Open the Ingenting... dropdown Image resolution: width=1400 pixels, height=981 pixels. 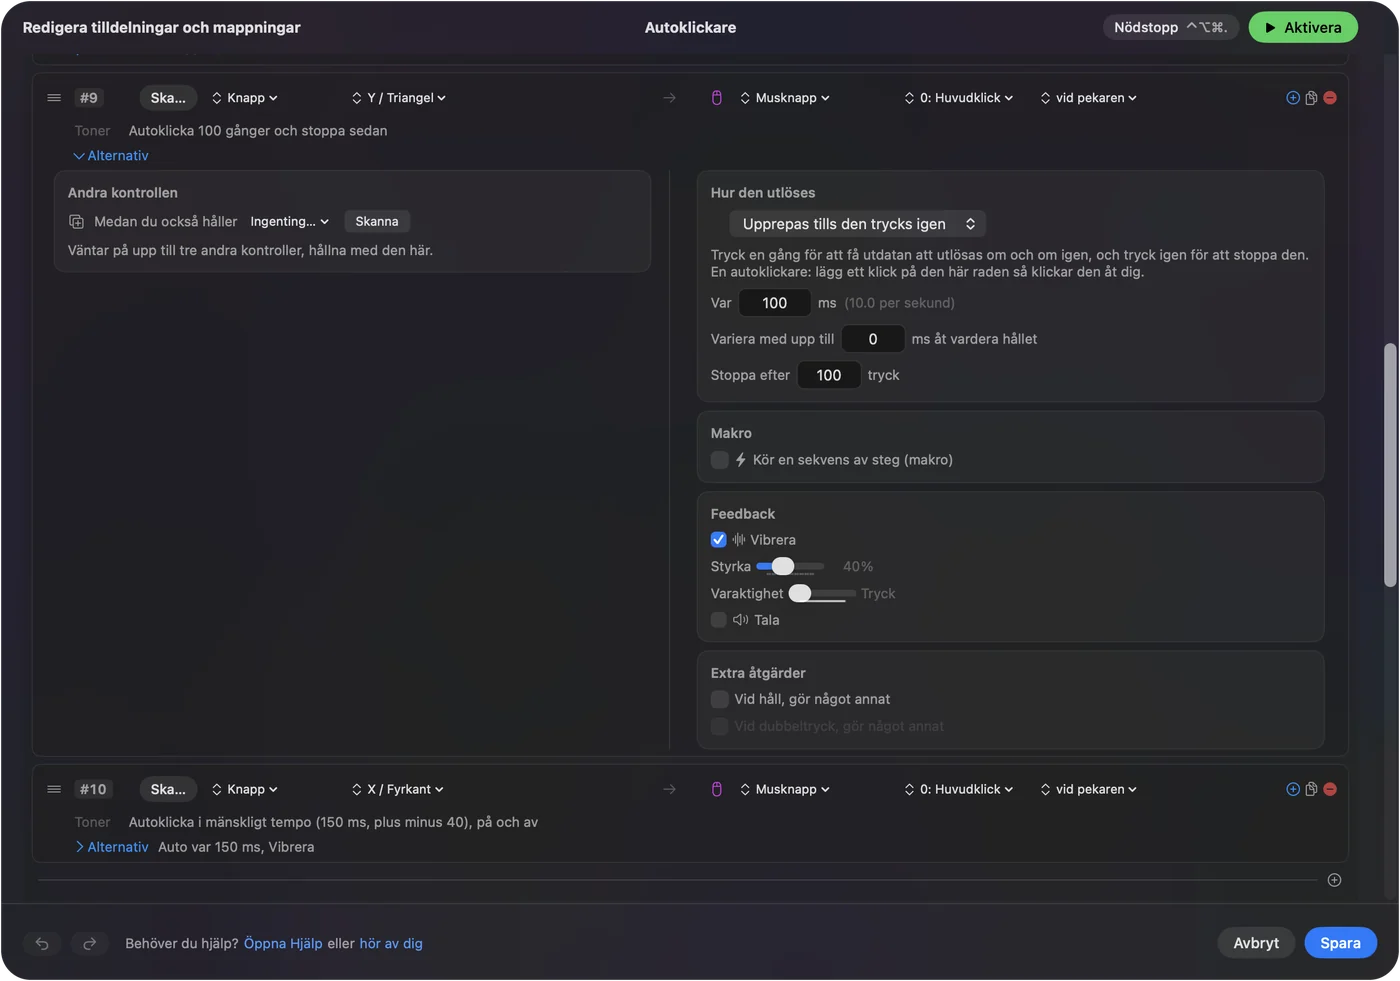[x=289, y=222]
